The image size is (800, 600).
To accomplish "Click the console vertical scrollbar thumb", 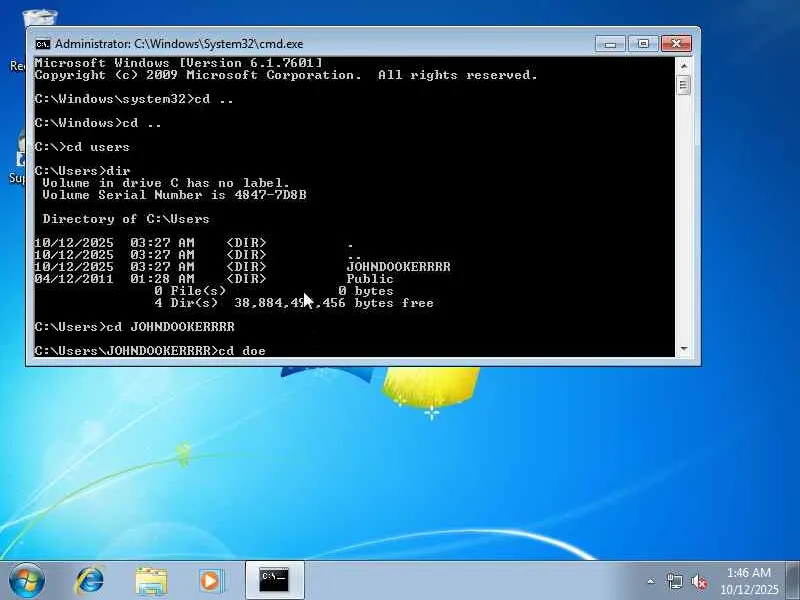I will click(684, 85).
